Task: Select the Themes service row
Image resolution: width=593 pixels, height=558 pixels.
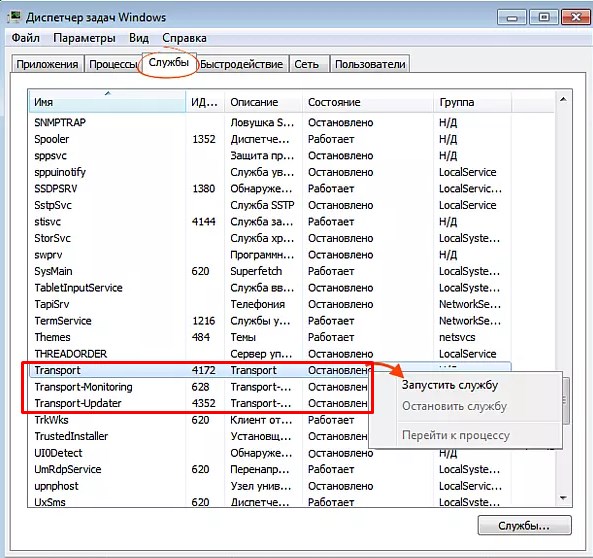Action: (x=270, y=337)
